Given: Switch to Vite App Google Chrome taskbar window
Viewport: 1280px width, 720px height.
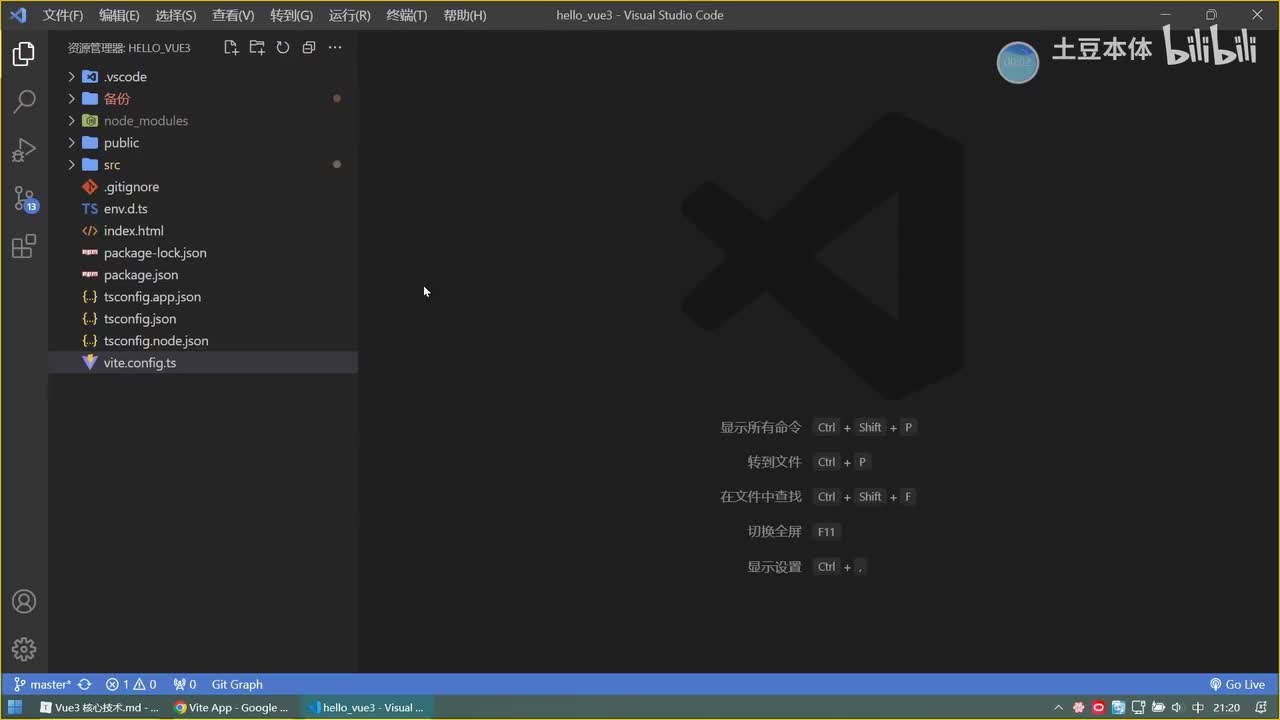Looking at the screenshot, I should [x=232, y=707].
